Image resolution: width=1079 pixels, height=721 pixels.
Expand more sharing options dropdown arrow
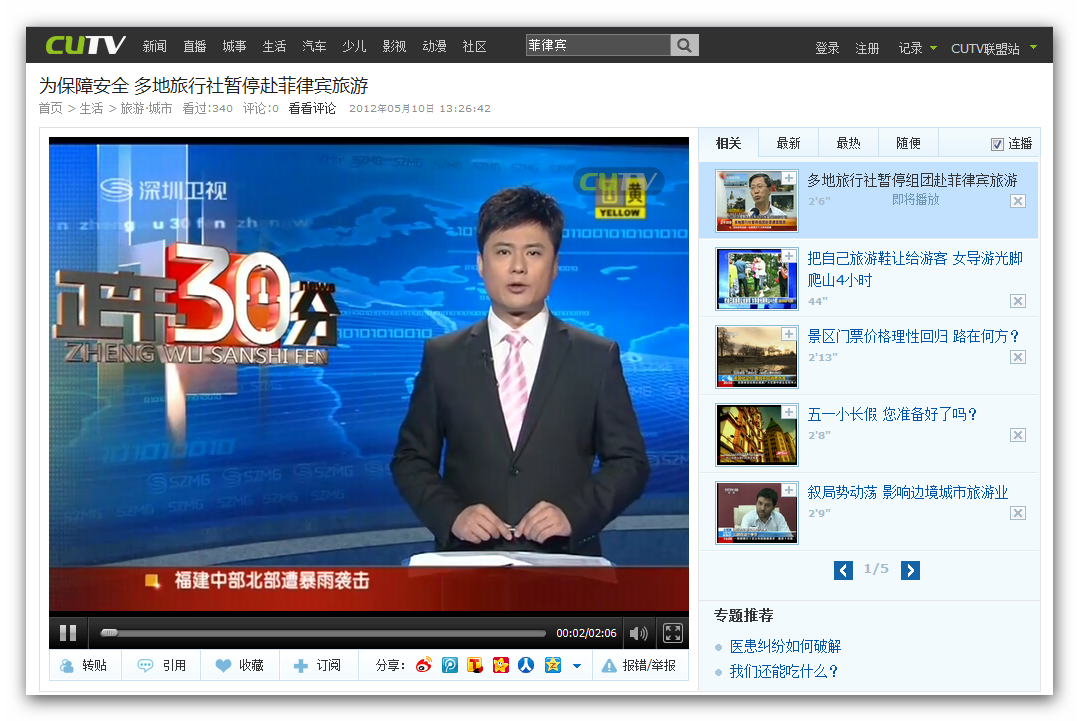[577, 666]
